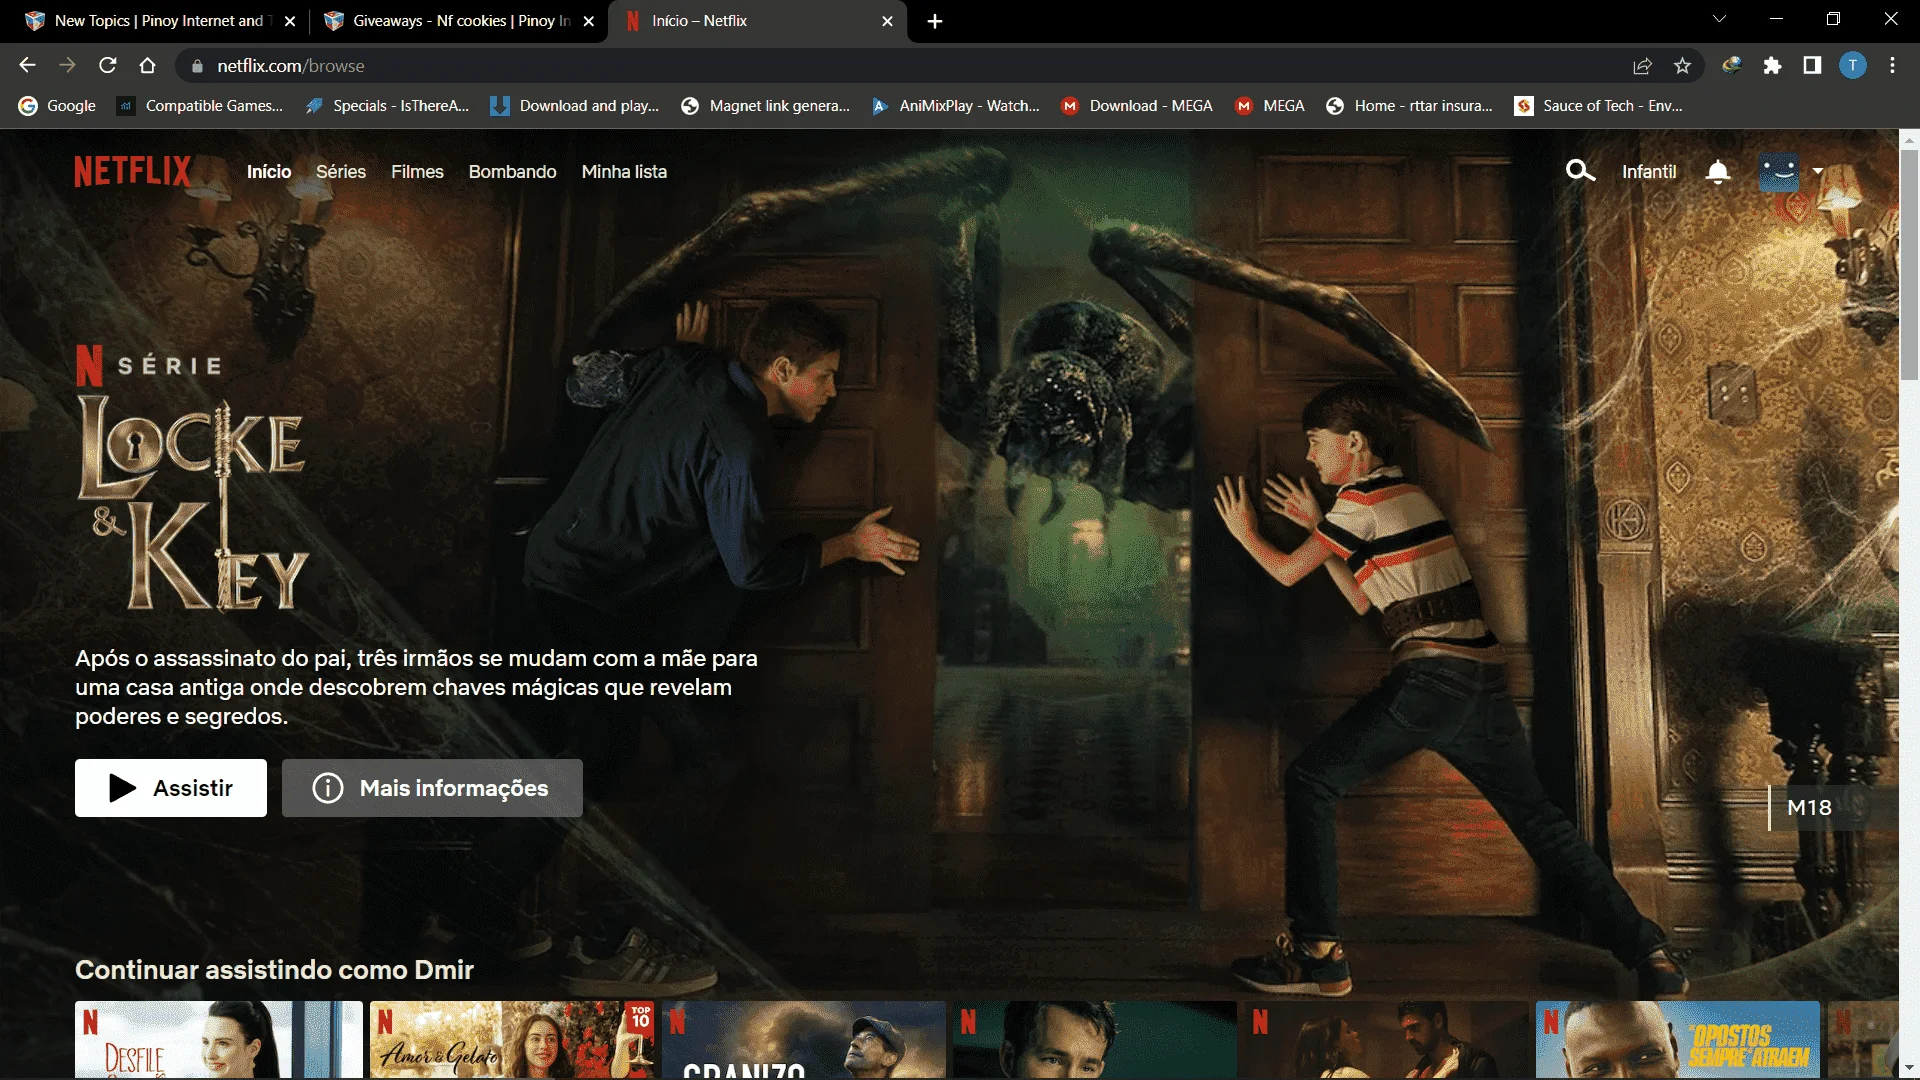Click the browser forward arrow

point(67,66)
